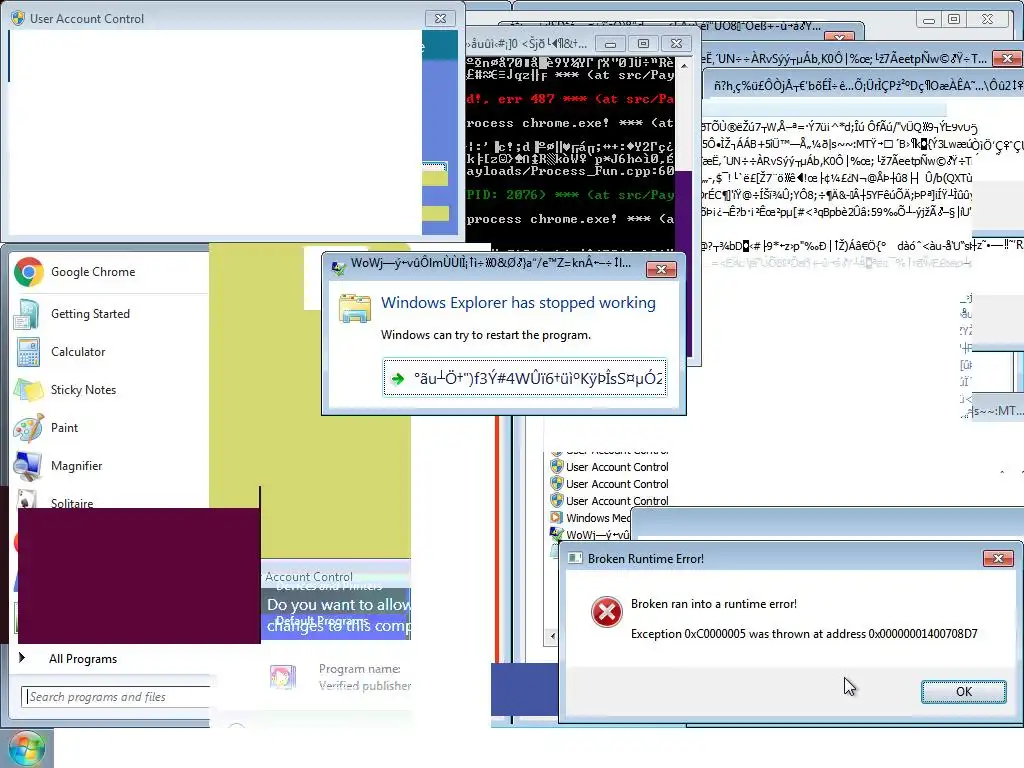This screenshot has width=1024, height=768.
Task: Click 'ayloads/Process_Fun.cpp:60' console line
Action: click(x=569, y=171)
